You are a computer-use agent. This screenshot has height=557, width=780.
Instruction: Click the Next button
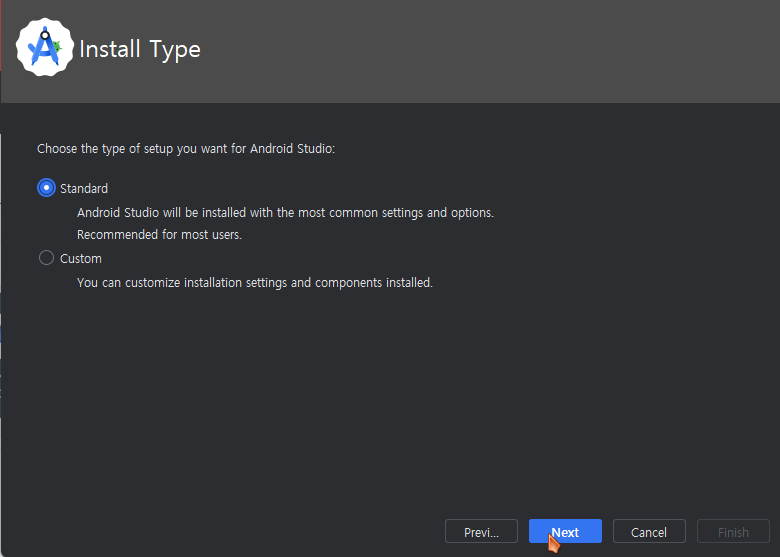565,532
